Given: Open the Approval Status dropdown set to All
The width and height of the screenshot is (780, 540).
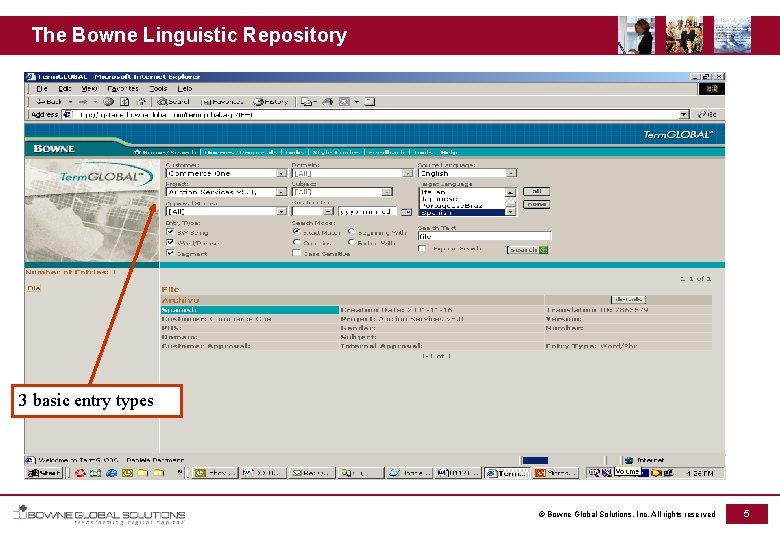Looking at the screenshot, I should tap(226, 211).
